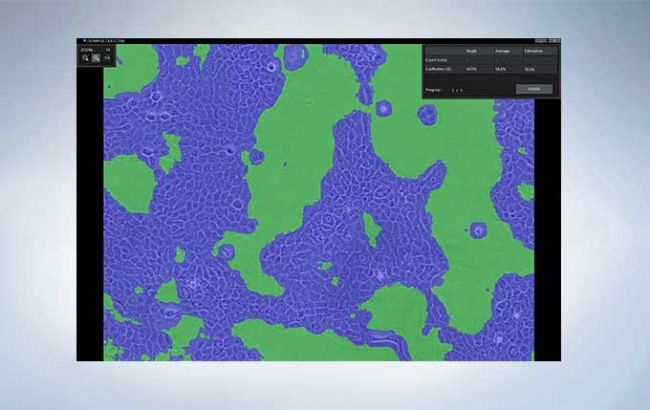Image resolution: width=650 pixels, height=410 pixels.
Task: Select the Average column header
Action: (x=502, y=51)
